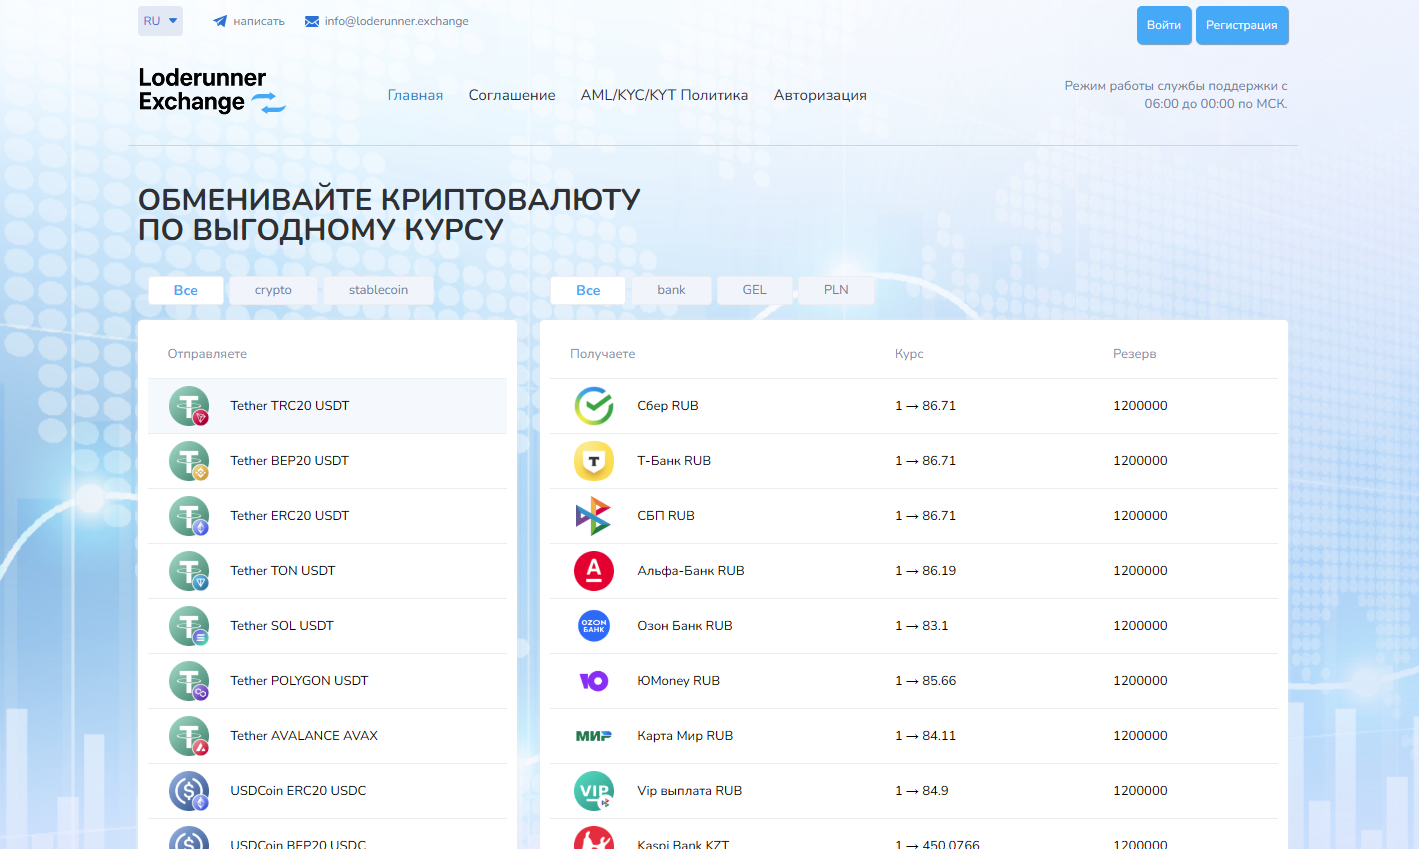
Task: Choose Карта Мир RUB label
Action: [x=685, y=736]
